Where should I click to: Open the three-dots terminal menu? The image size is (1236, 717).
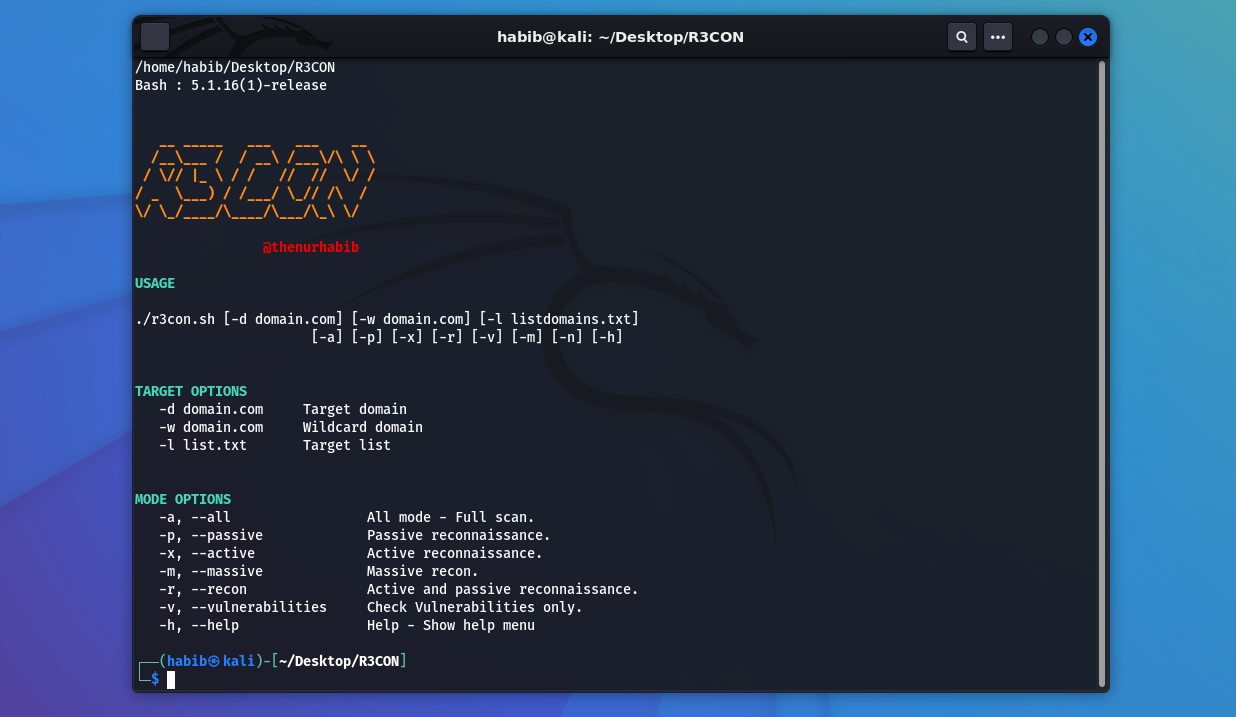(997, 37)
